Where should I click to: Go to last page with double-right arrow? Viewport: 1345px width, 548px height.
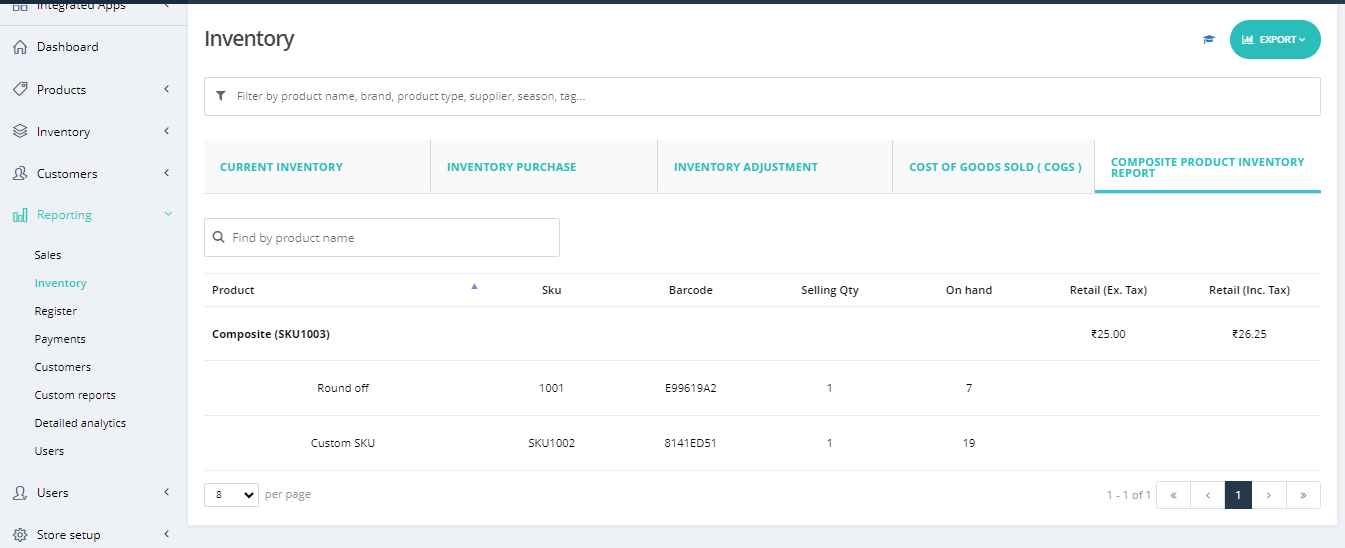(x=1303, y=495)
